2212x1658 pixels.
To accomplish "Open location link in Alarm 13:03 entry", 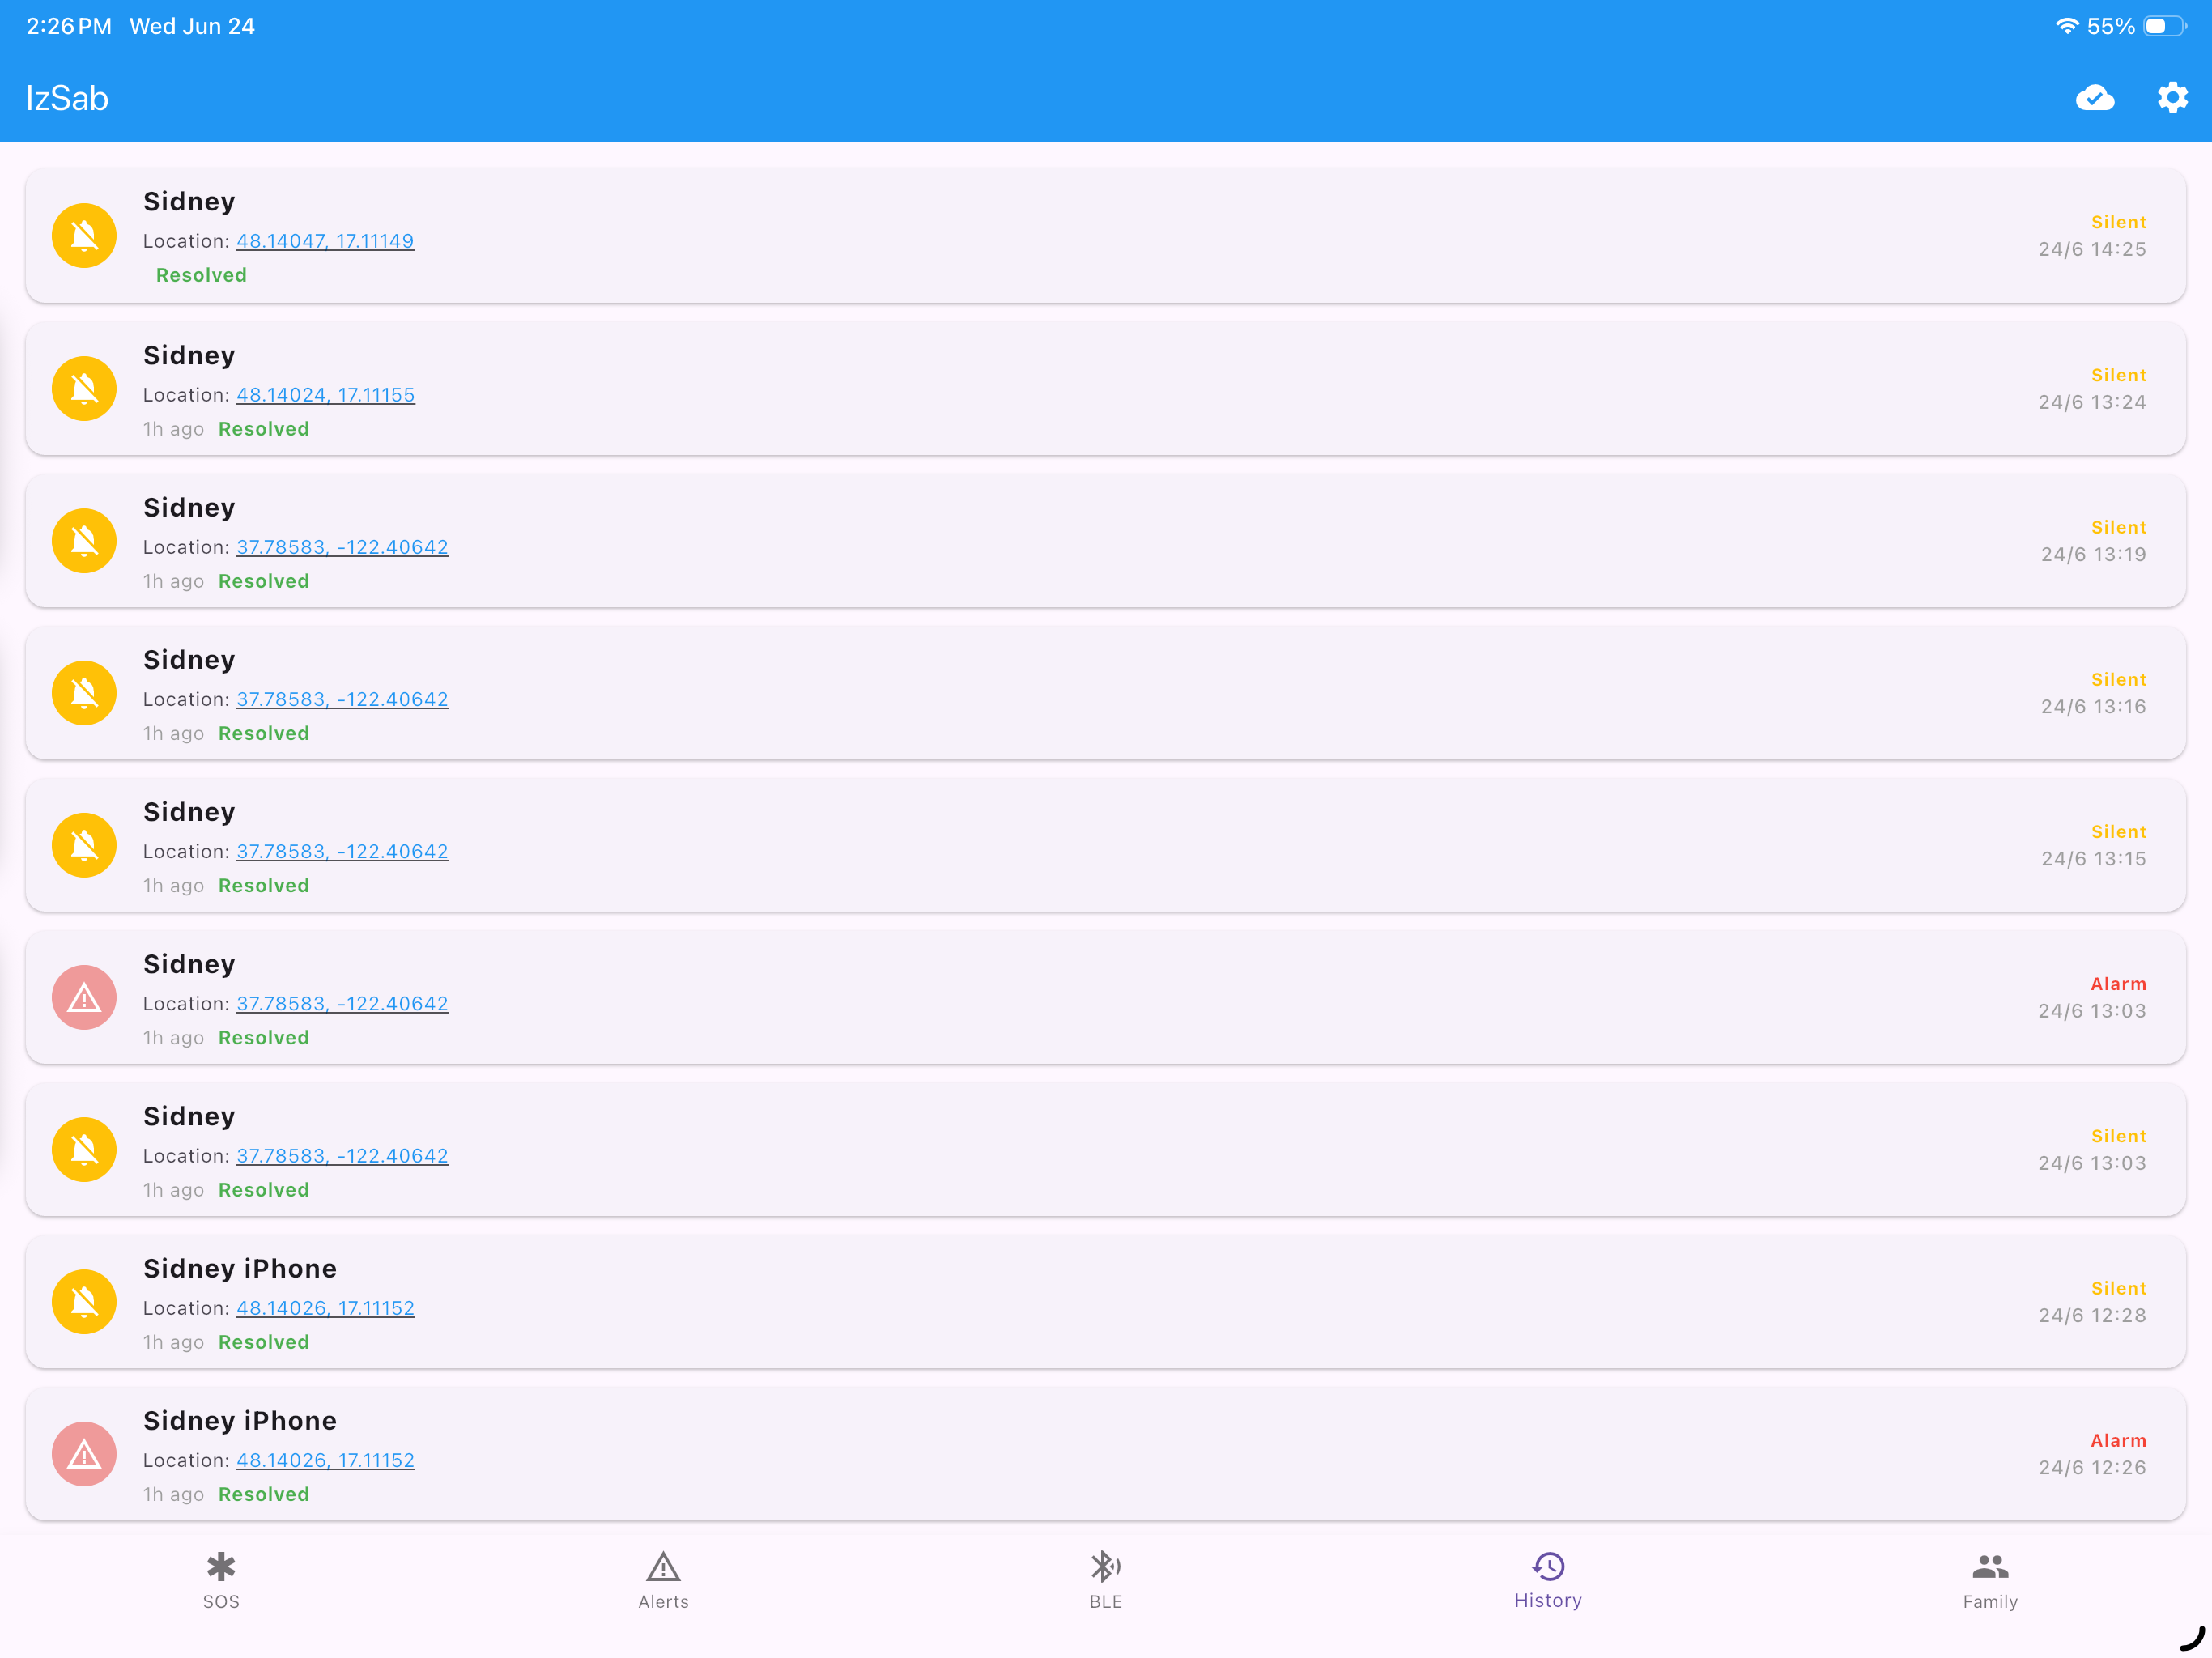I will click(x=342, y=1003).
